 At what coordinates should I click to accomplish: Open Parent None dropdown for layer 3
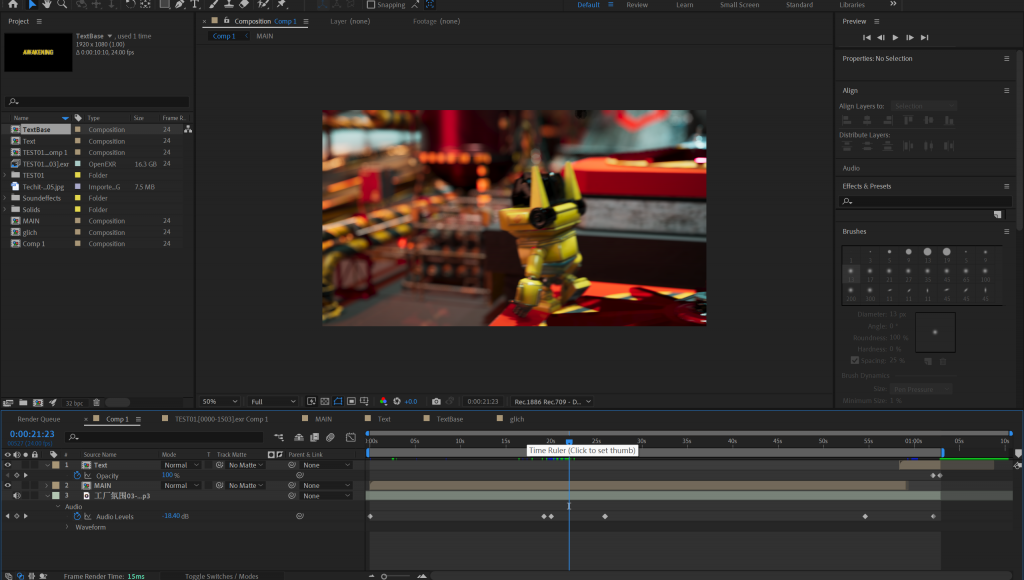[326, 496]
